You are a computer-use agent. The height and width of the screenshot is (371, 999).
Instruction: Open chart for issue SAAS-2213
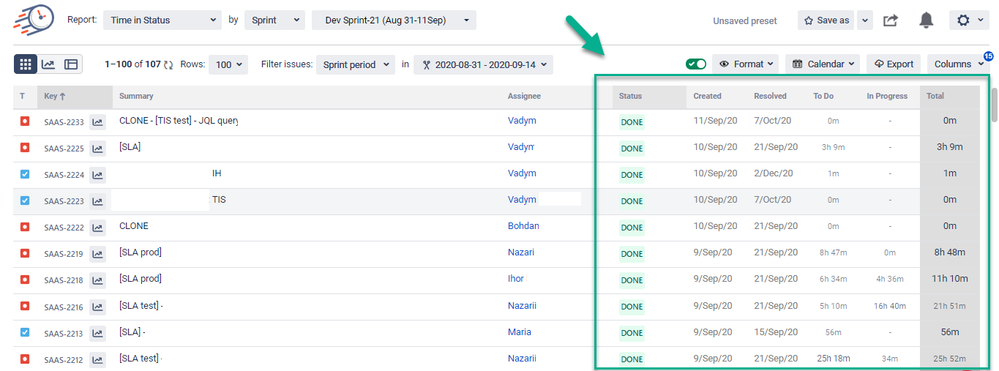click(97, 333)
